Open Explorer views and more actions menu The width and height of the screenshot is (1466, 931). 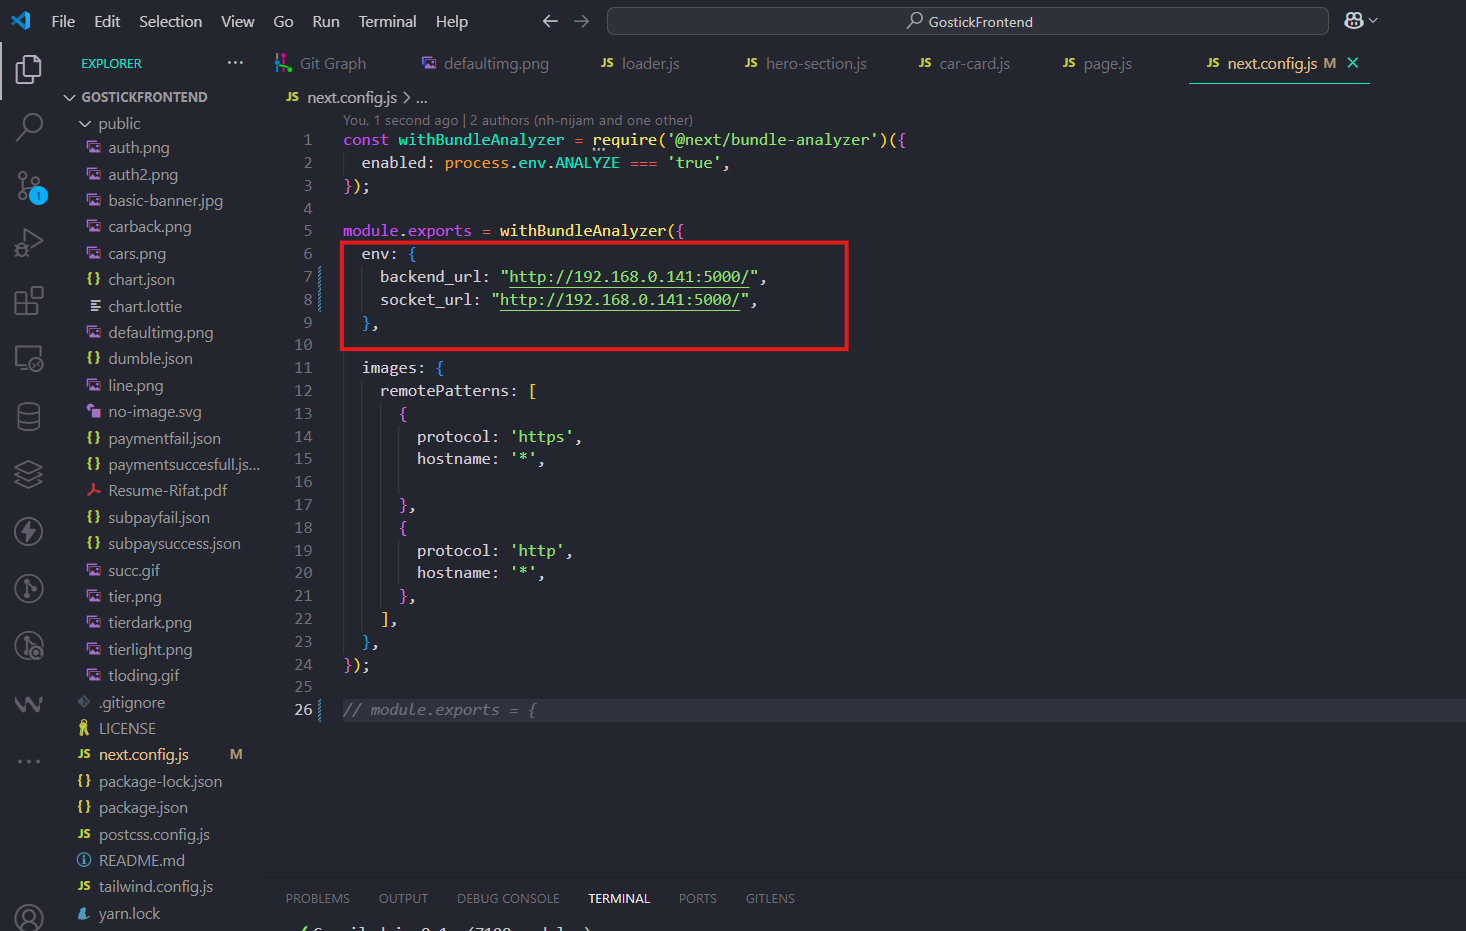click(x=235, y=63)
